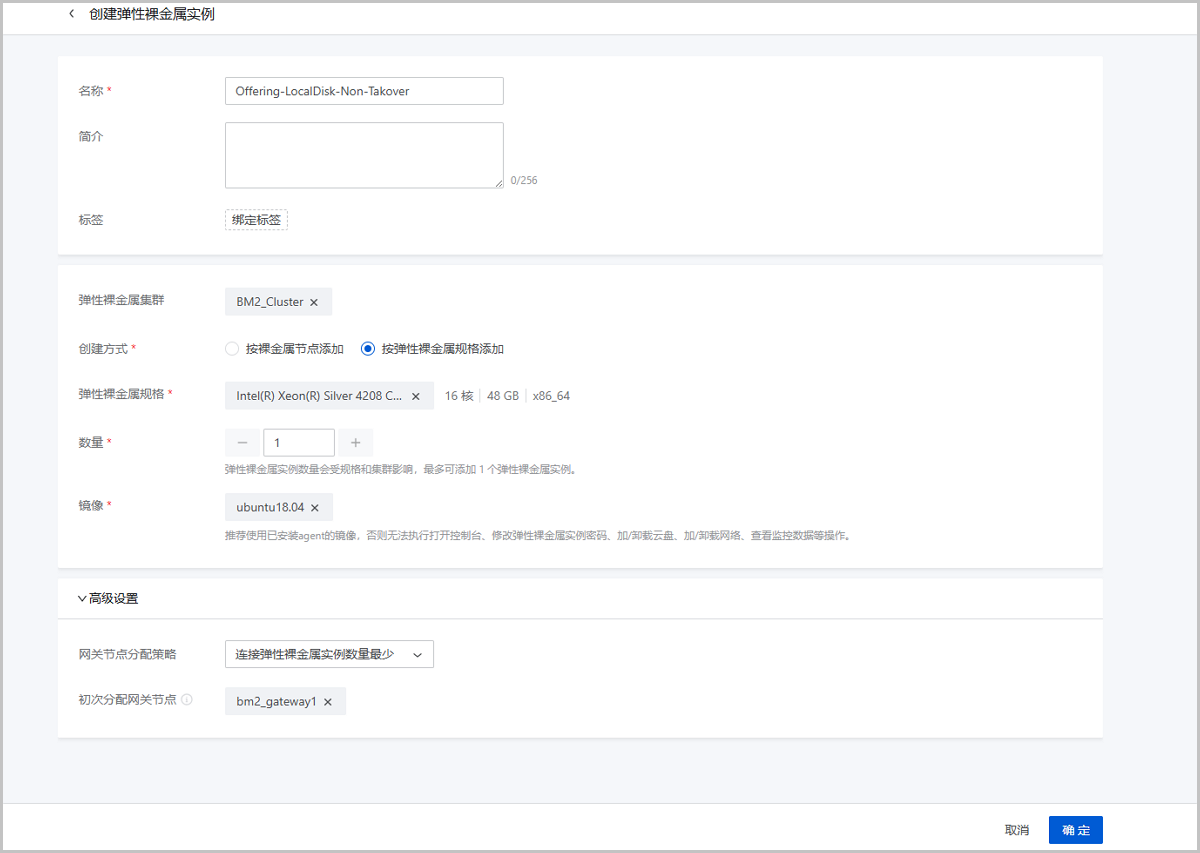Image resolution: width=1200 pixels, height=853 pixels.
Task: Remove the bm2_gateway1 gateway node
Action: [328, 702]
